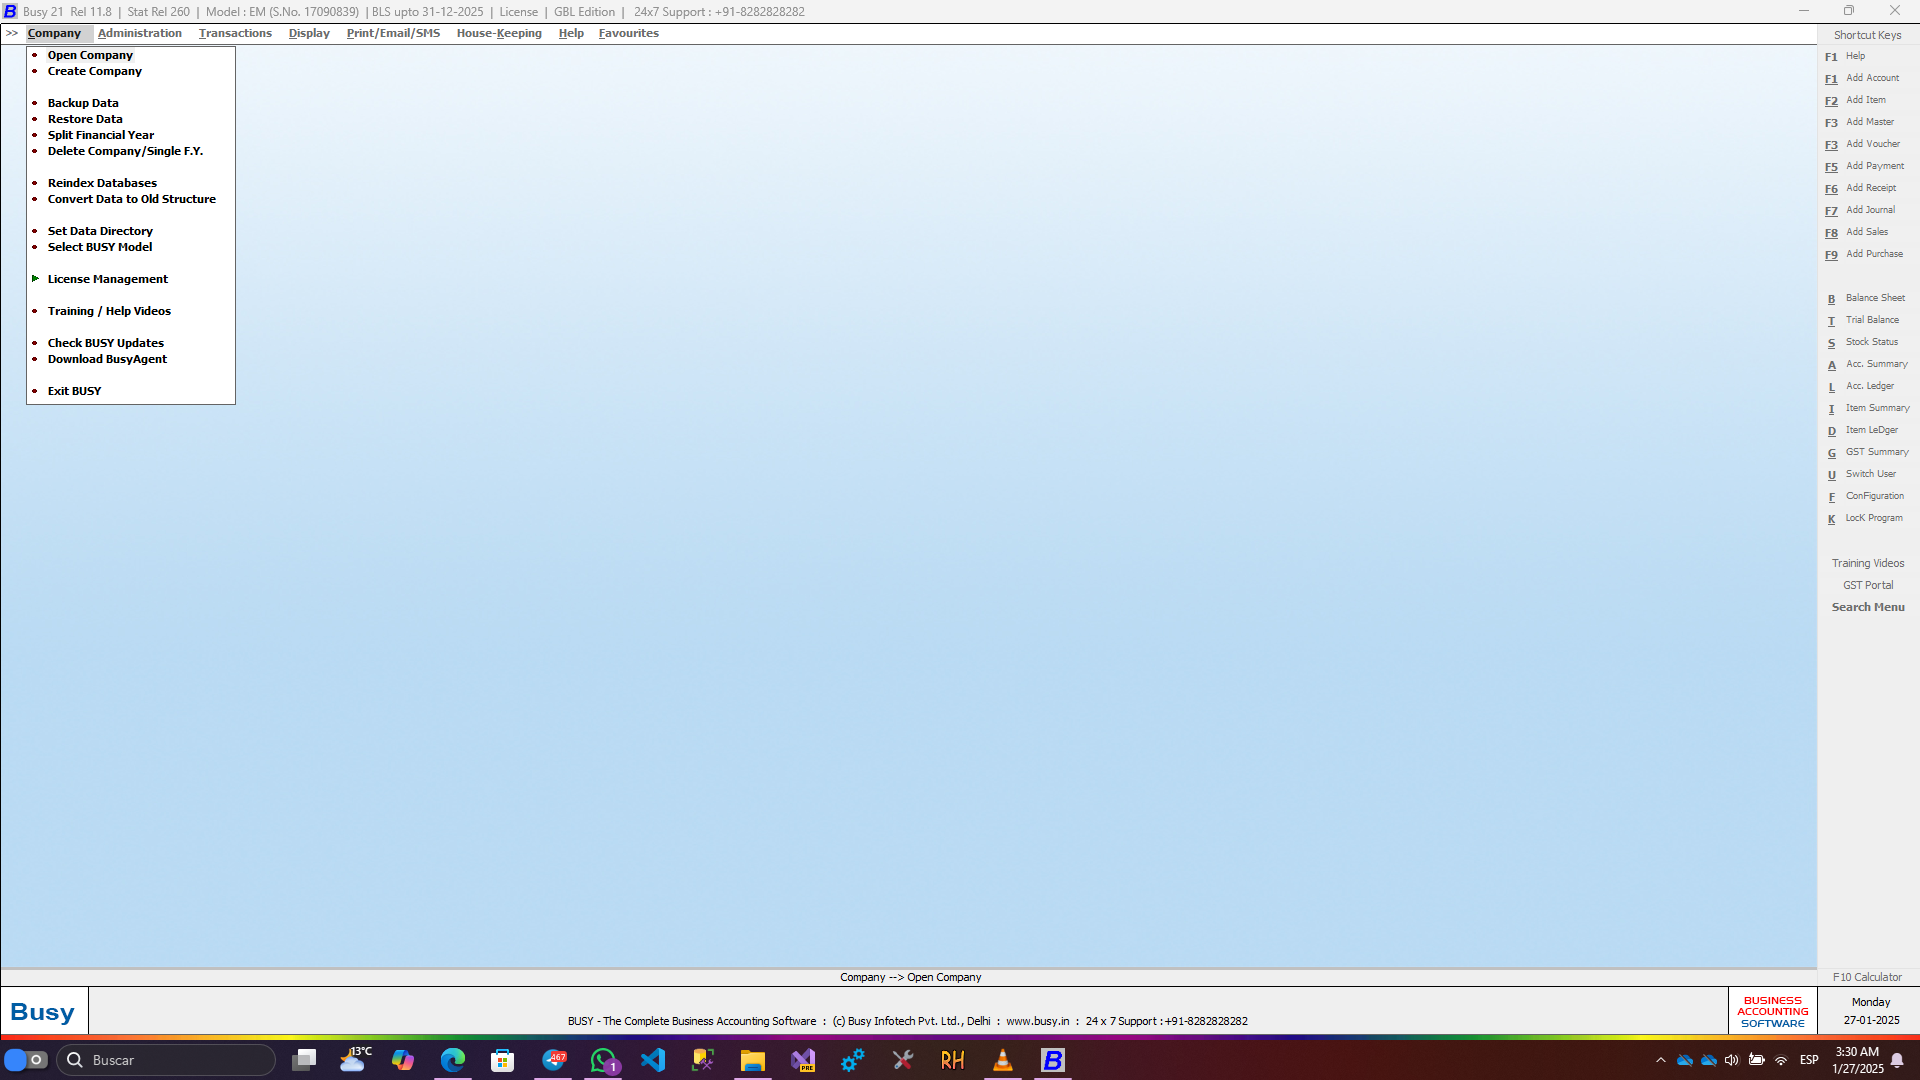Choose Convert Data to Old Structure

132,199
